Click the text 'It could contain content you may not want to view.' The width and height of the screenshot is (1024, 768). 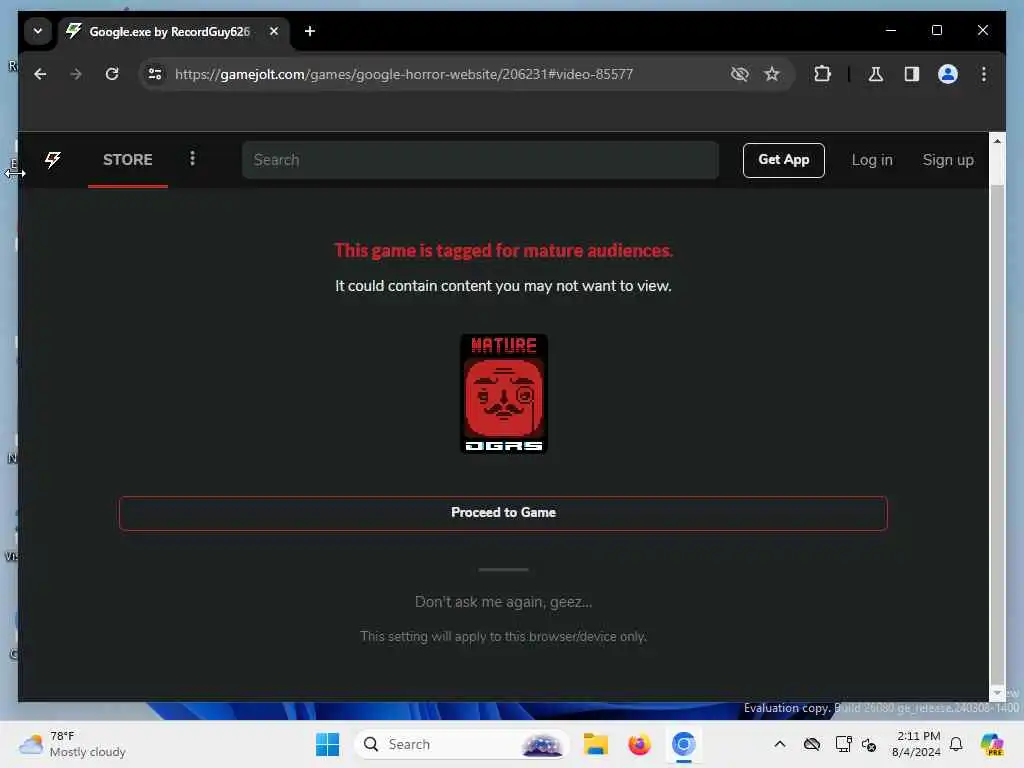[x=503, y=286]
